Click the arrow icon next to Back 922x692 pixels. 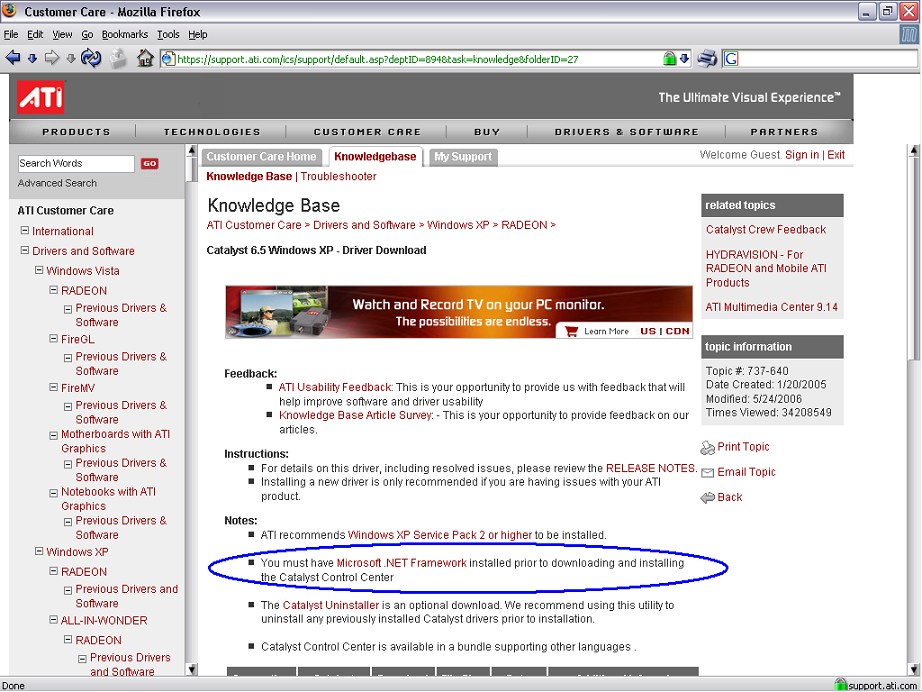(707, 498)
